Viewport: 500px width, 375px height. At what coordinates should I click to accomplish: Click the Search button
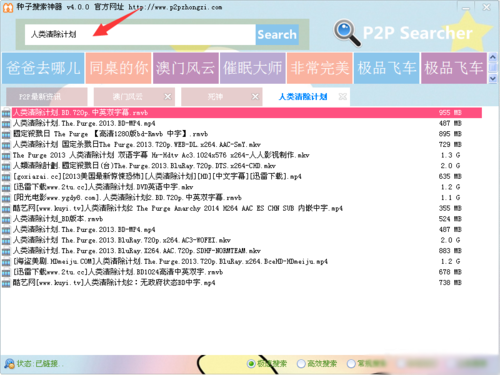[x=277, y=35]
